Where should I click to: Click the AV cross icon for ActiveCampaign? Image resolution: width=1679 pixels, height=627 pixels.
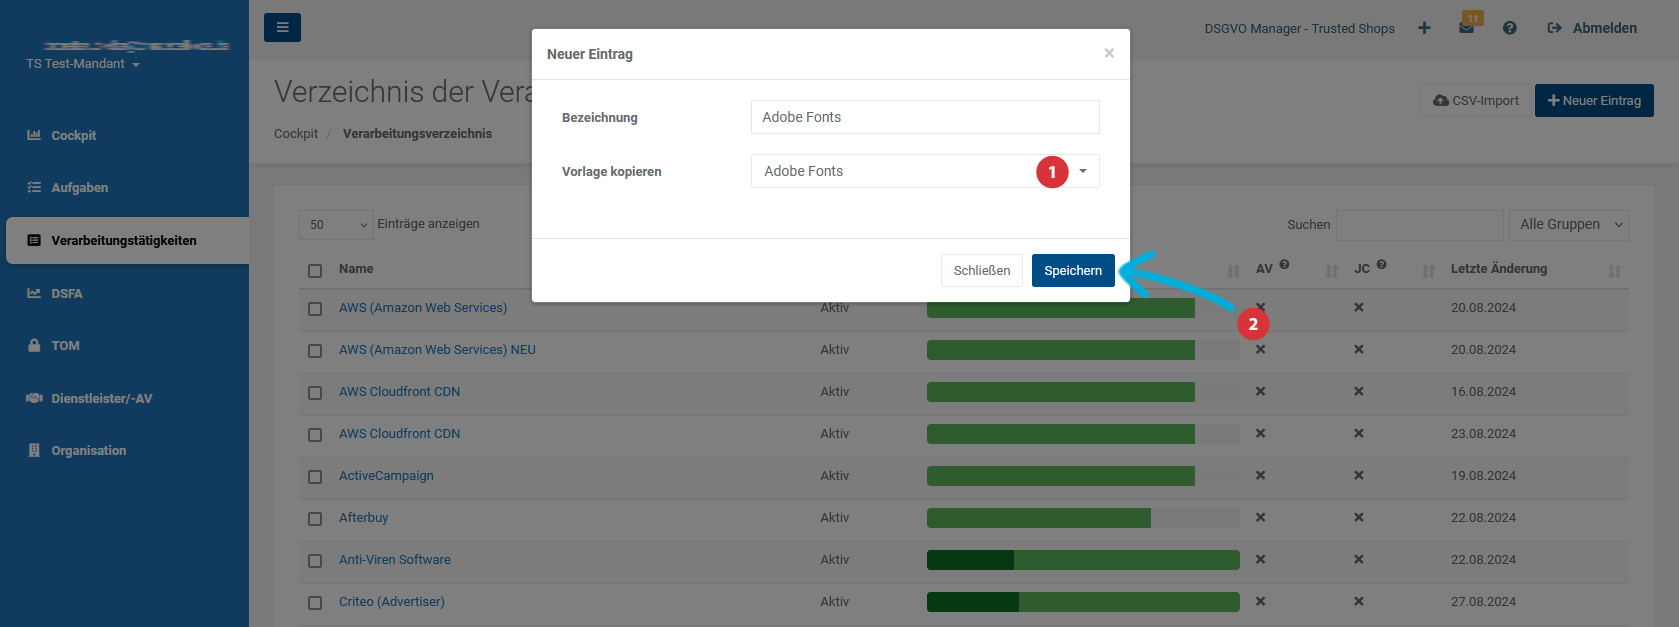pos(1261,475)
